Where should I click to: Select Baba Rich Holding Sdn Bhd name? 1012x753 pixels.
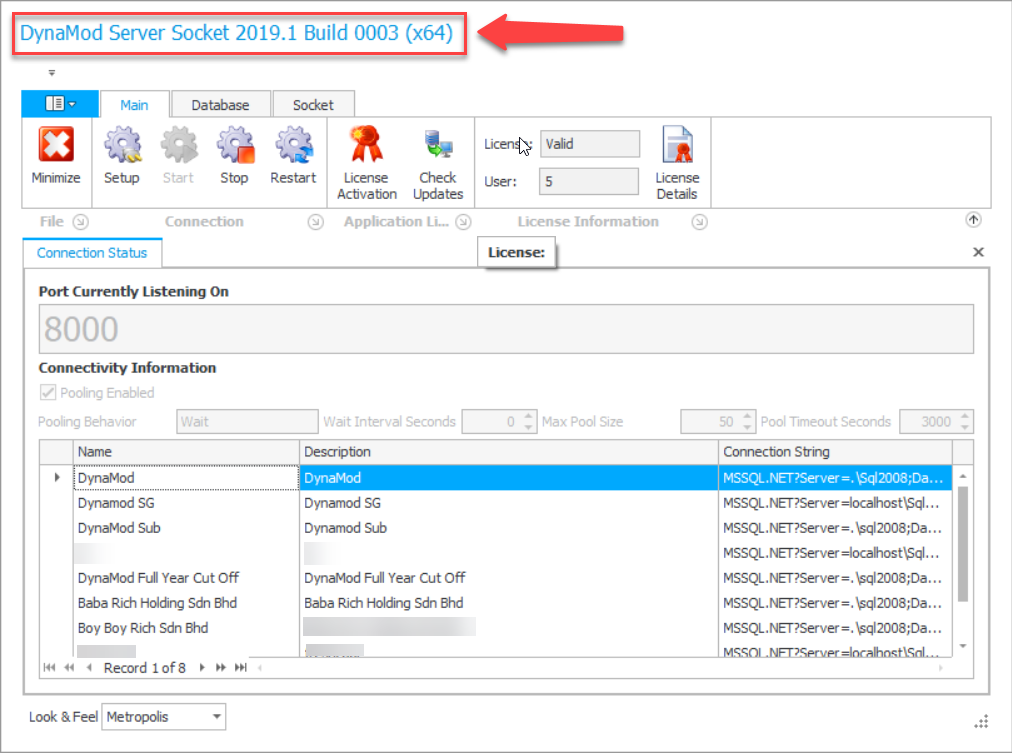186,603
